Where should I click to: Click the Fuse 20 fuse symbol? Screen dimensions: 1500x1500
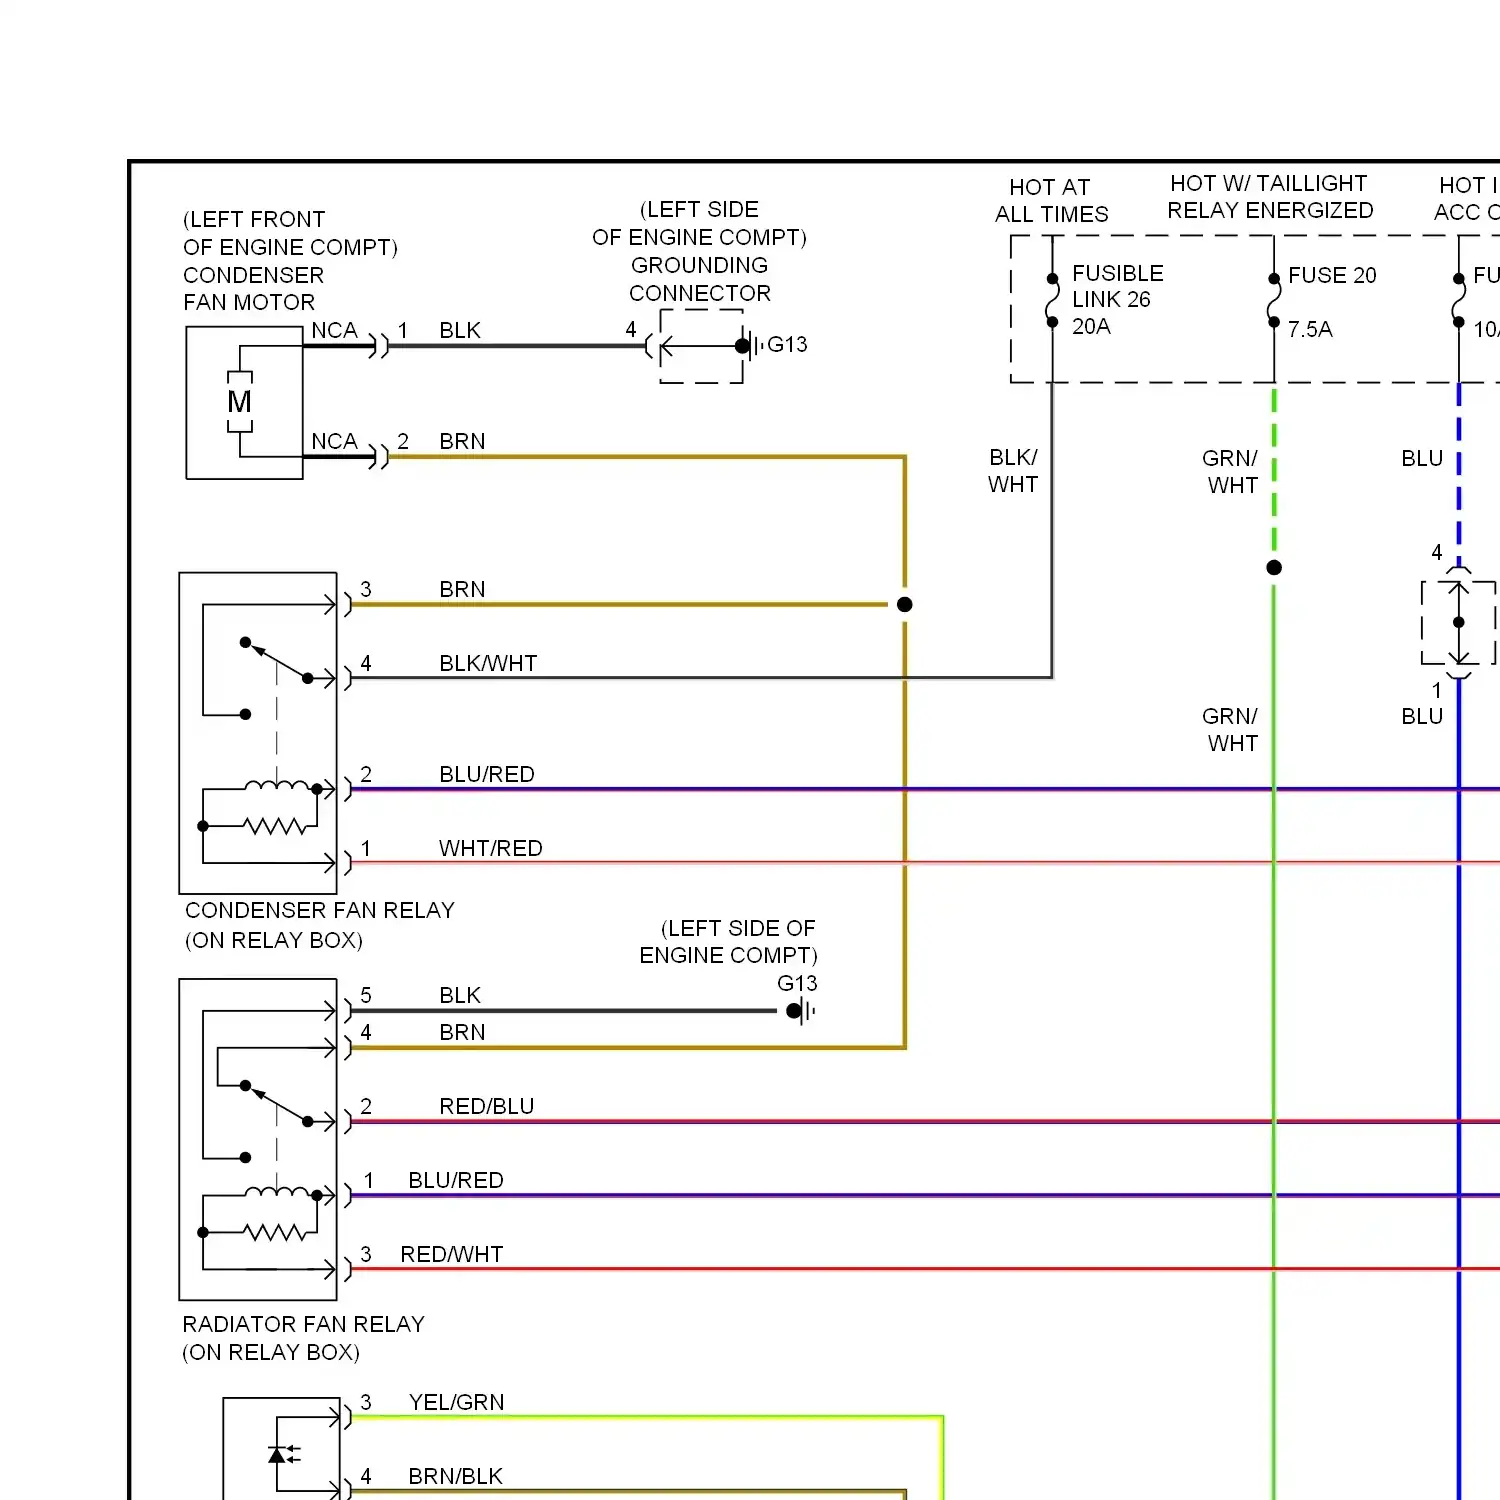coord(1274,300)
